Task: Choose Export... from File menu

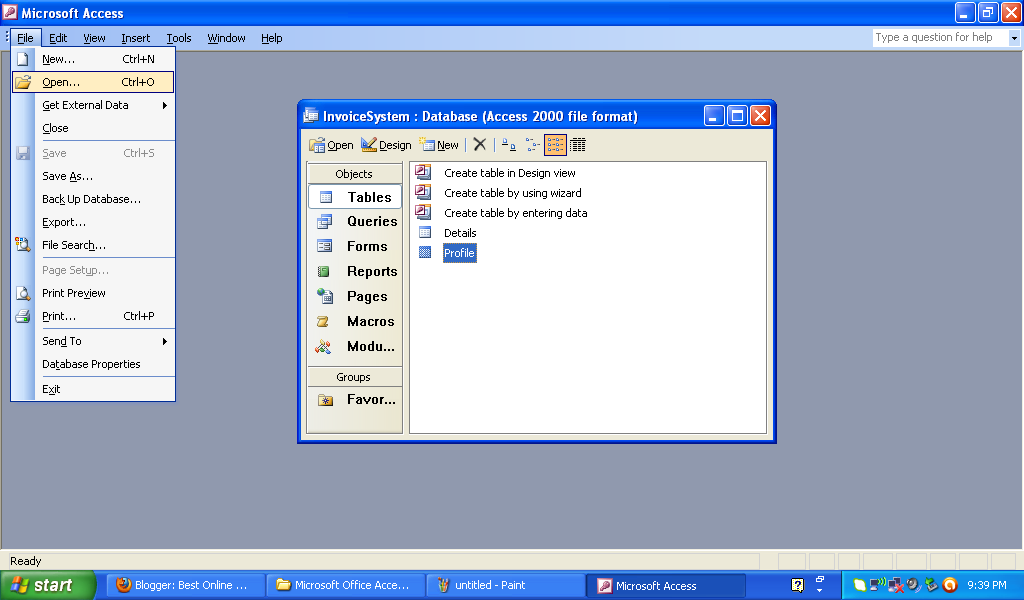Action: (x=93, y=222)
